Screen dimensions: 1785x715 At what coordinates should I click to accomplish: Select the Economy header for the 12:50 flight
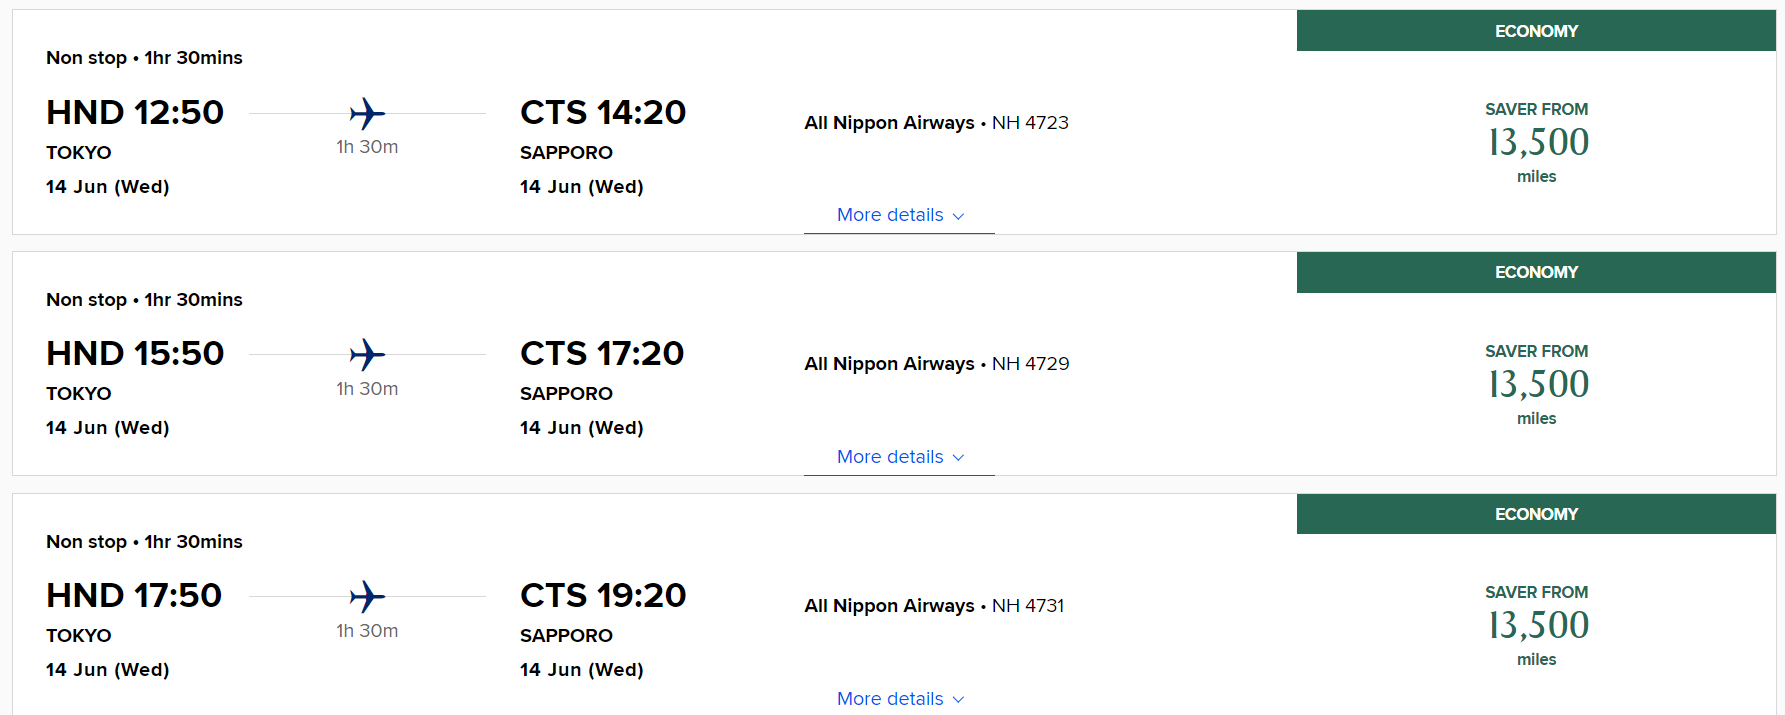click(x=1536, y=31)
